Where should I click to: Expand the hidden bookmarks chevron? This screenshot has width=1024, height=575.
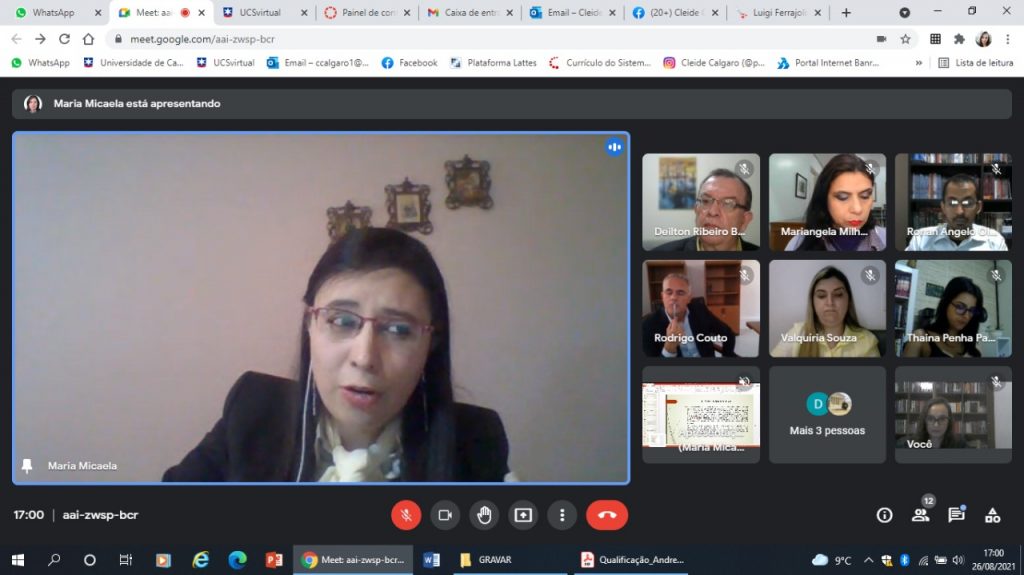(918, 62)
